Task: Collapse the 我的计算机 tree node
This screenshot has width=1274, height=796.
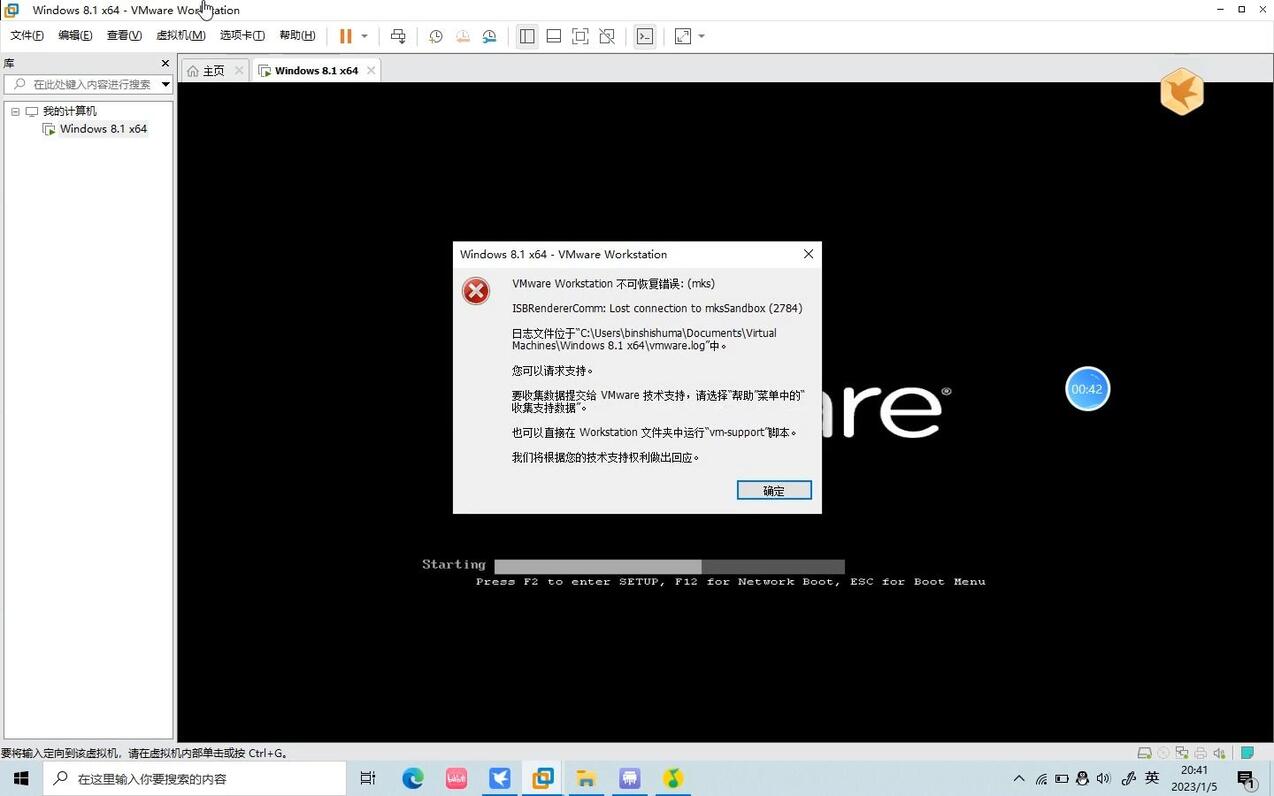Action: coord(15,111)
